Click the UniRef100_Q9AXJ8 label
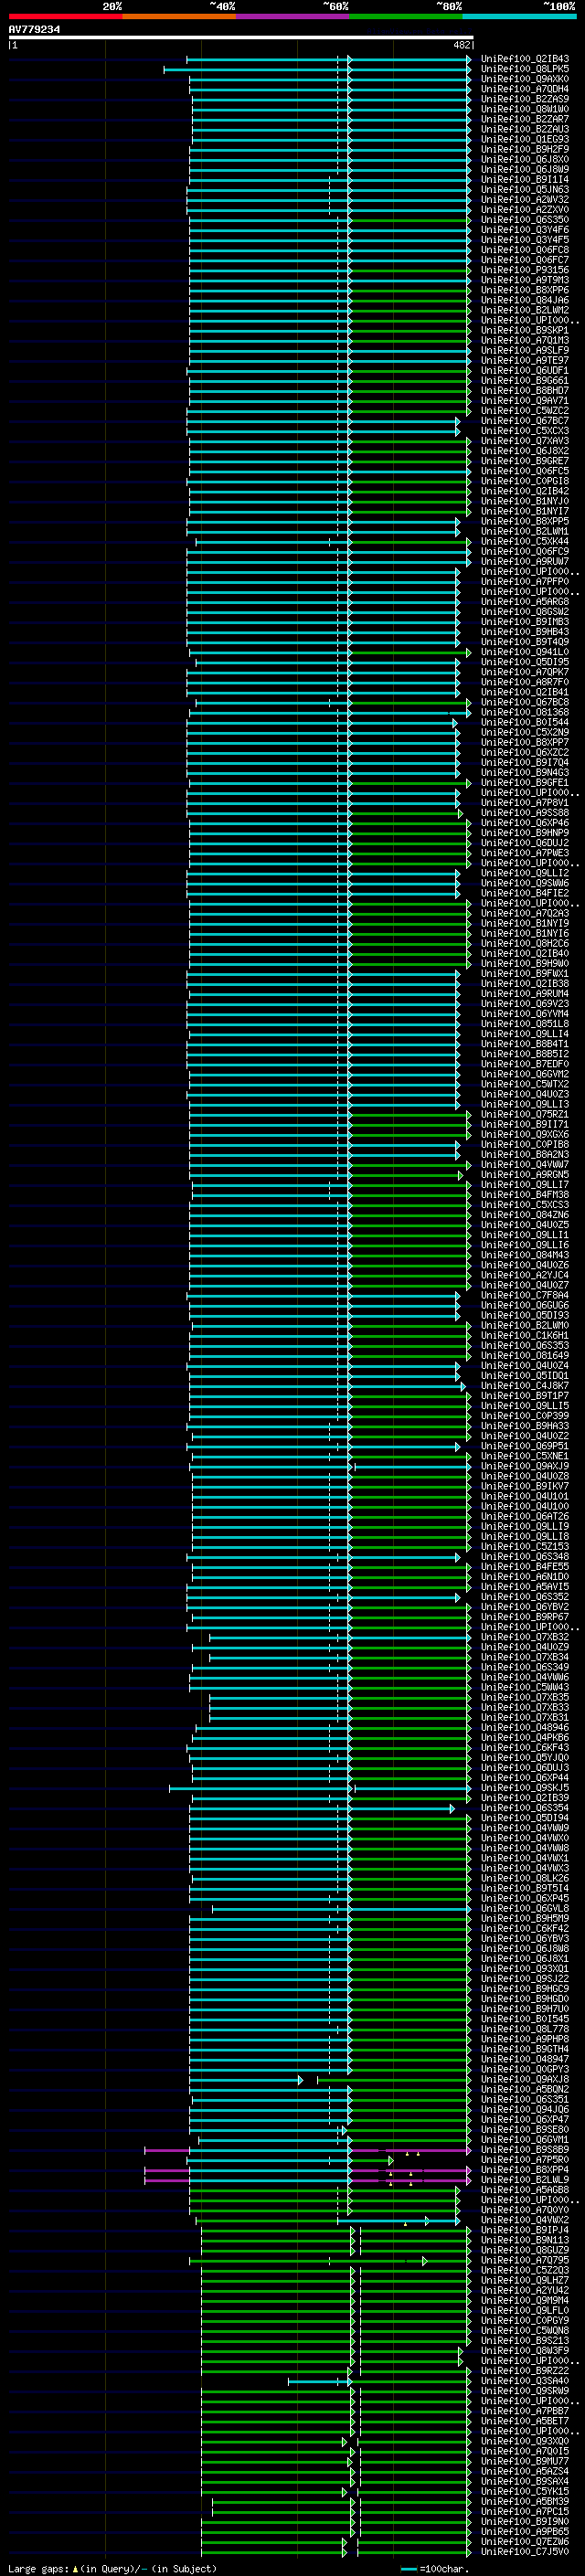Viewport: 585px width, 2576px height. coord(525,2079)
